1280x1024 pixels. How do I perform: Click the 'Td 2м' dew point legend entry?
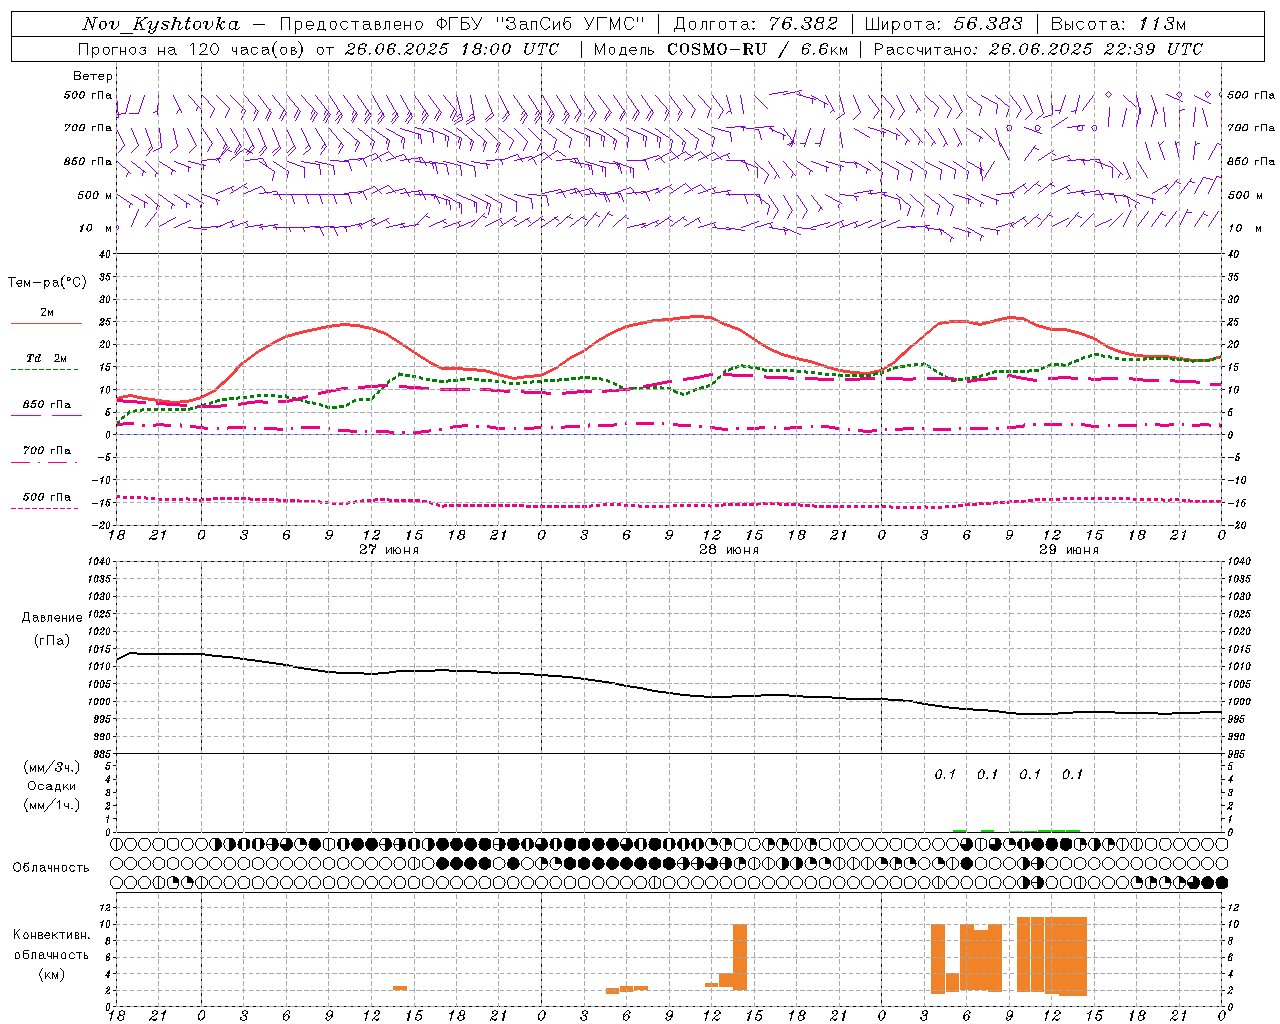pos(47,358)
